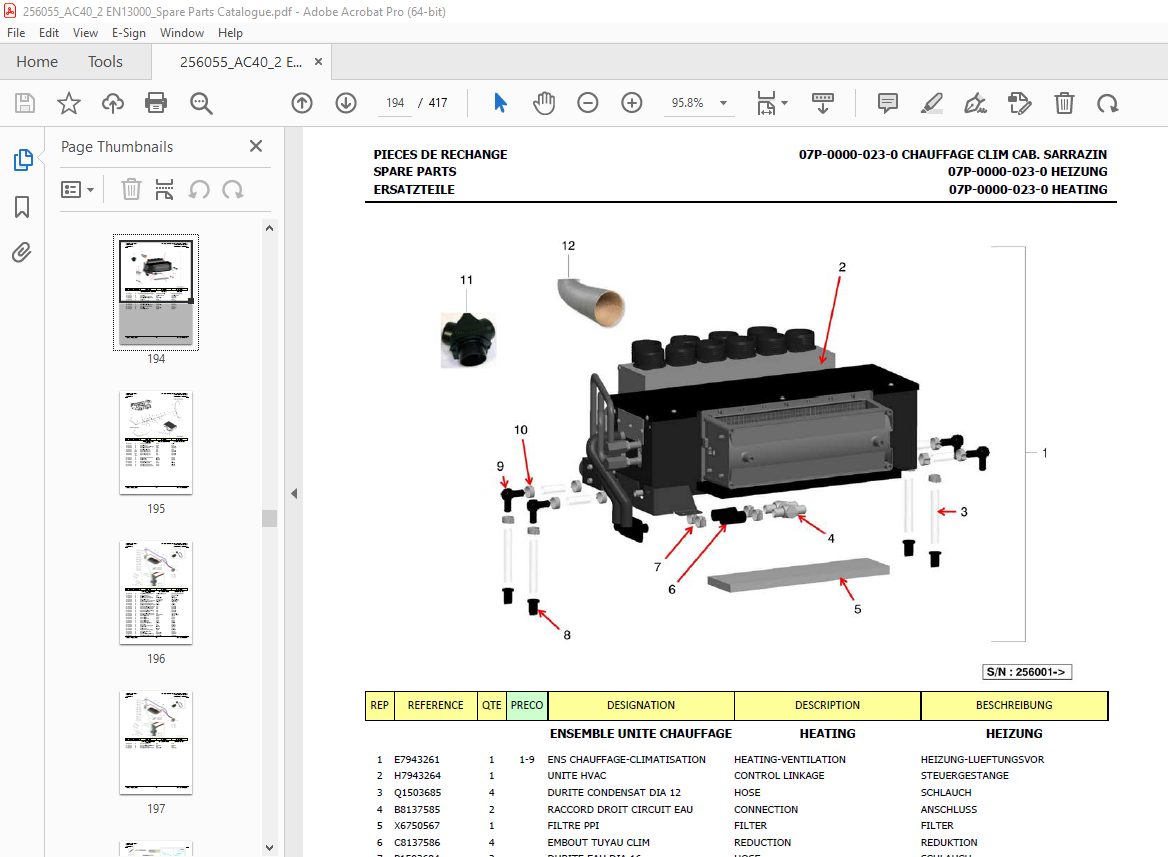Viewport: 1168px width, 857px height.
Task: Click the PRECO column header
Action: (527, 705)
